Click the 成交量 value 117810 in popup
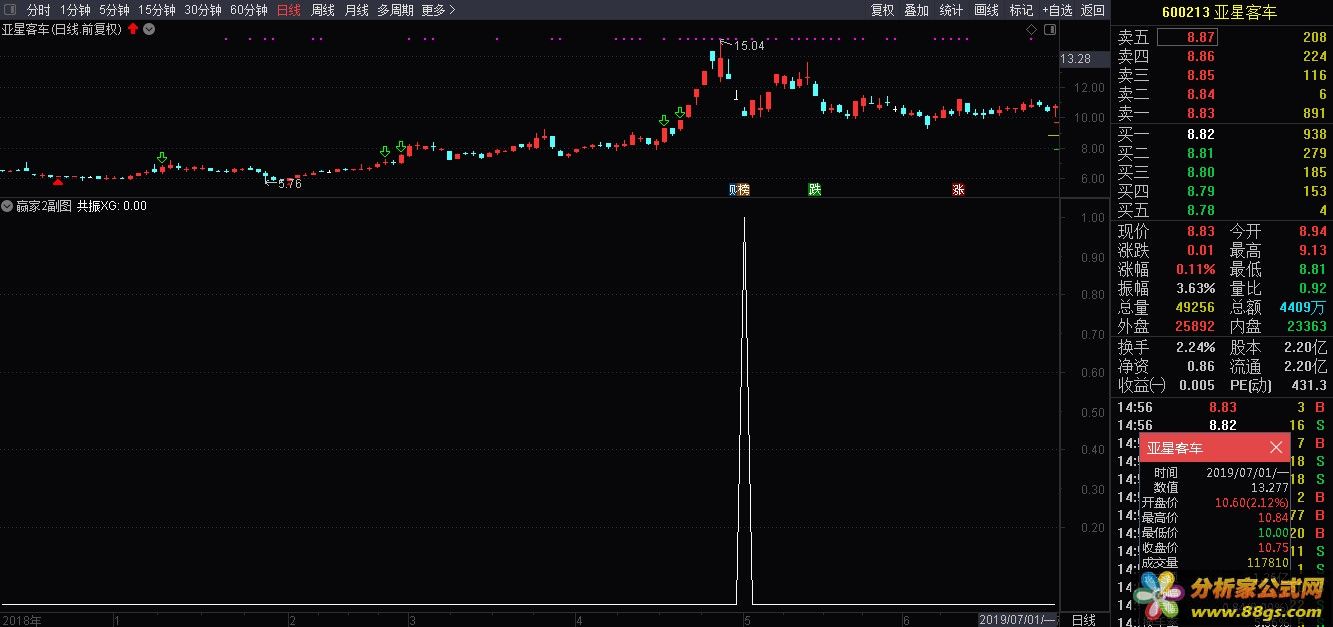Screen dimensions: 1333x627 tap(1268, 562)
